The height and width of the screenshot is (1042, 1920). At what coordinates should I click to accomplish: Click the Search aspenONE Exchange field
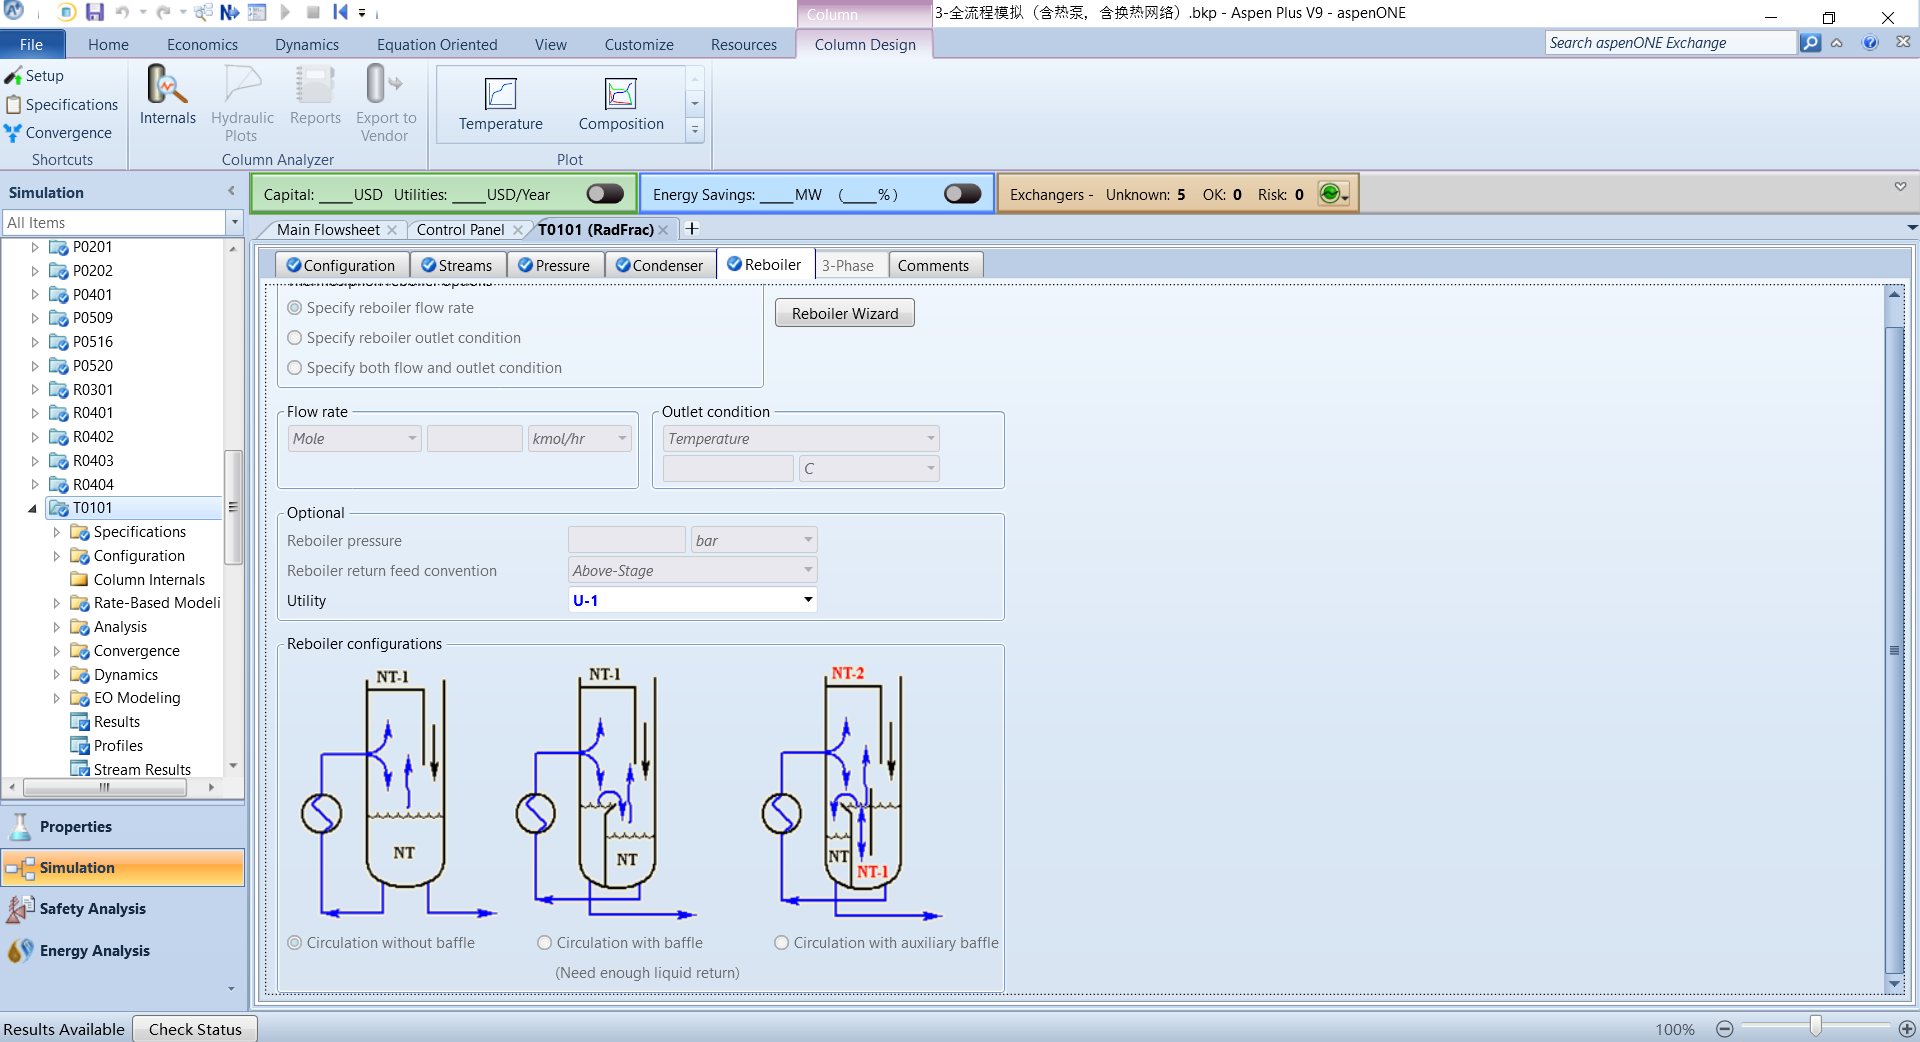pyautogui.click(x=1670, y=43)
